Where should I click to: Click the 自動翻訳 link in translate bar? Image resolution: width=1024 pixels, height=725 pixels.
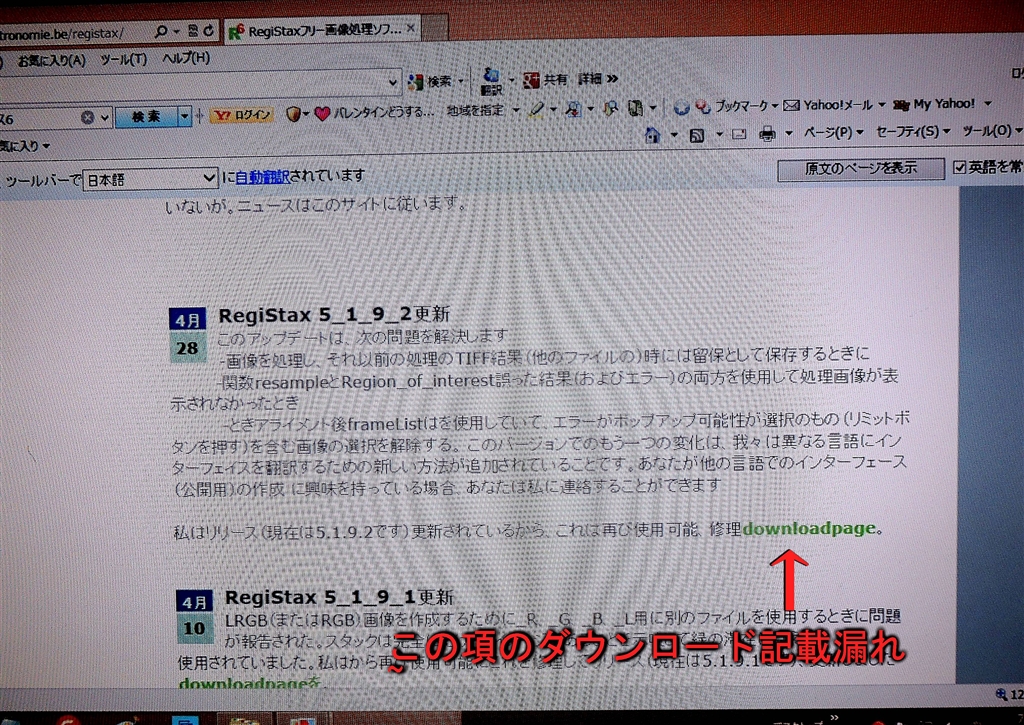click(x=263, y=177)
